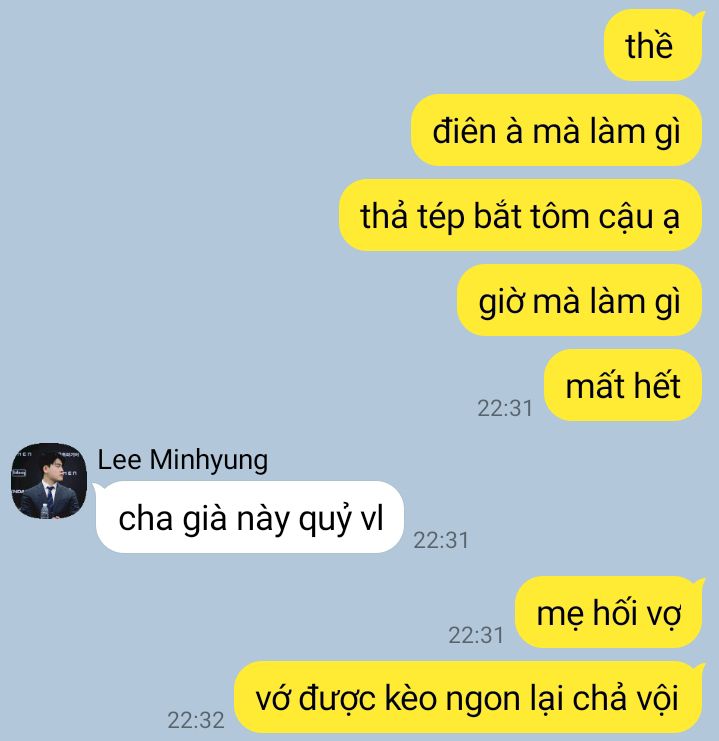719x741 pixels.
Task: Select the 'thề' message bubble
Action: coord(653,45)
